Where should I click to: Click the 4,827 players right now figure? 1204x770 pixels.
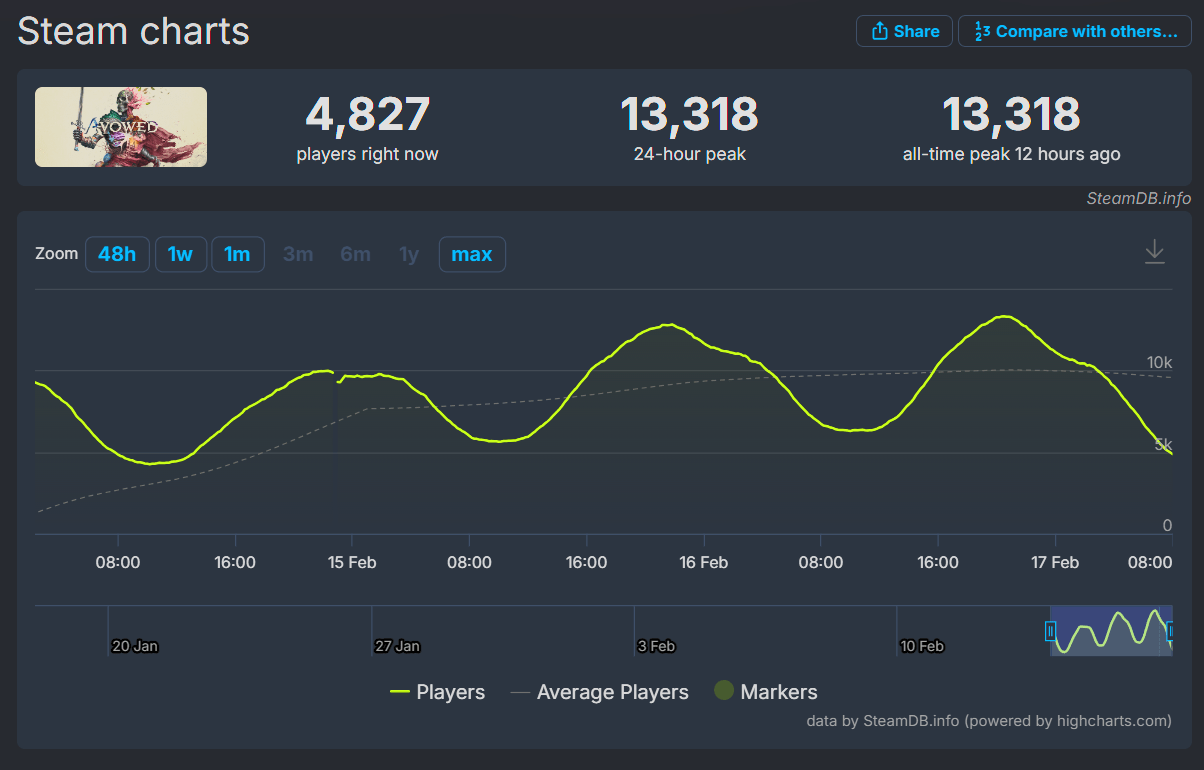pos(367,114)
